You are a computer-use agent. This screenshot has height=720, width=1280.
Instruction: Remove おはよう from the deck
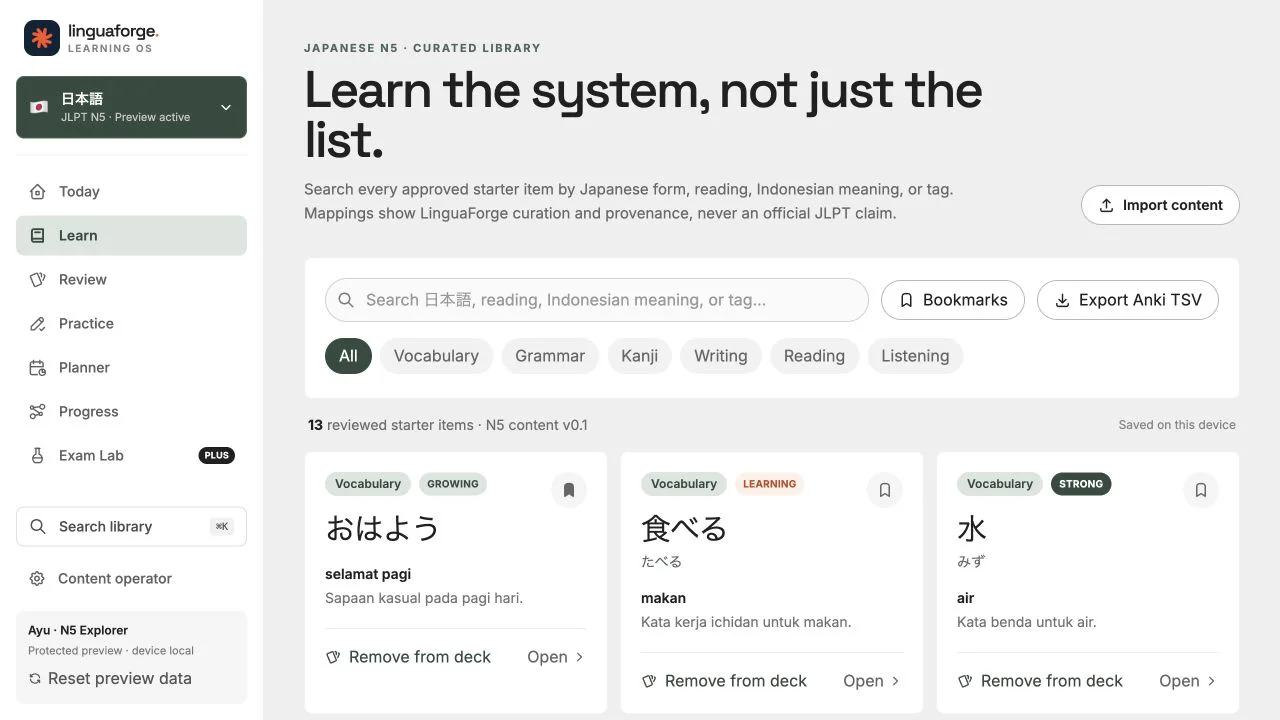(x=409, y=657)
